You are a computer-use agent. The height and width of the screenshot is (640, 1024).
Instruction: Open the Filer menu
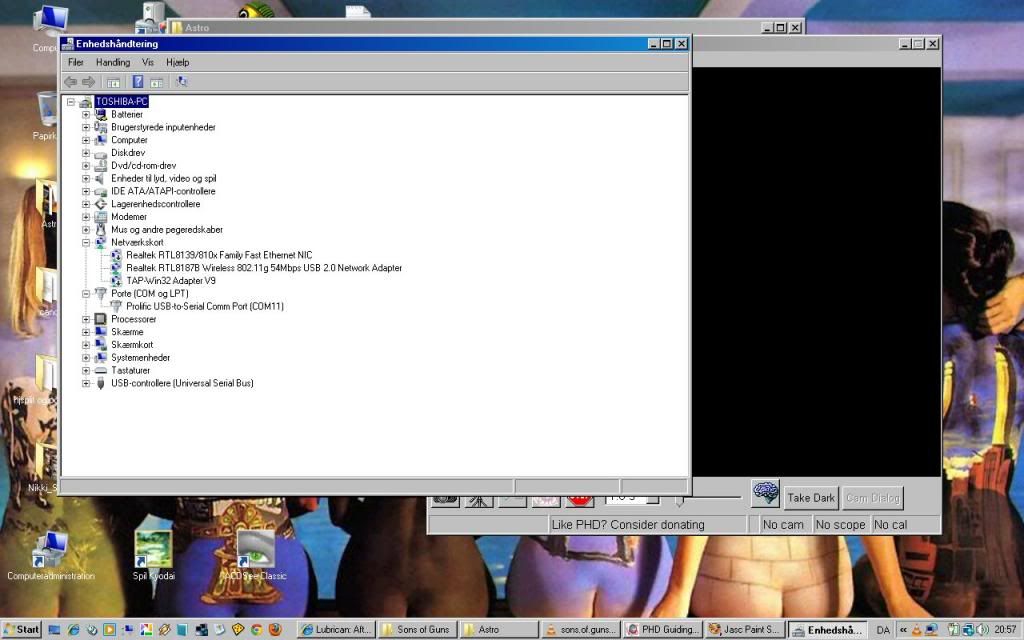[x=76, y=63]
